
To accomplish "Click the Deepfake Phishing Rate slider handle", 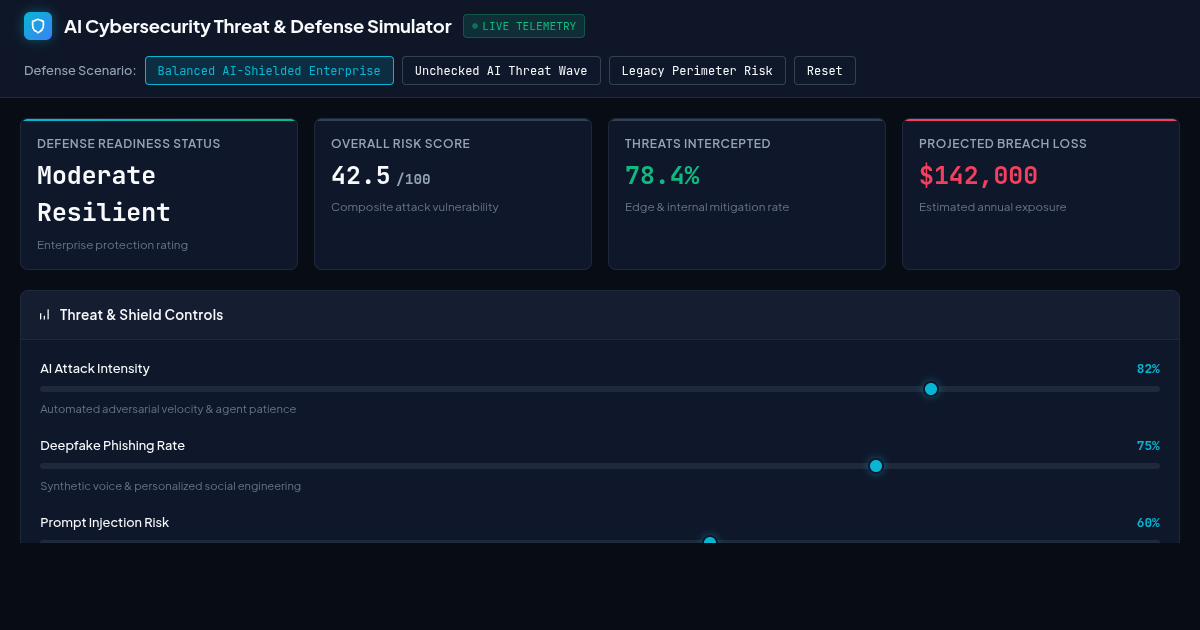I will pos(876,466).
